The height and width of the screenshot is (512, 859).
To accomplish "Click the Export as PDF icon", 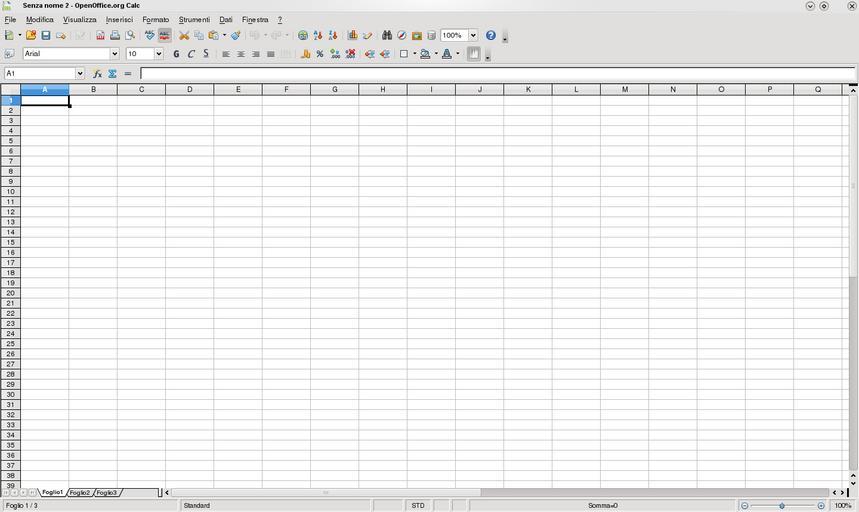I will pos(100,36).
